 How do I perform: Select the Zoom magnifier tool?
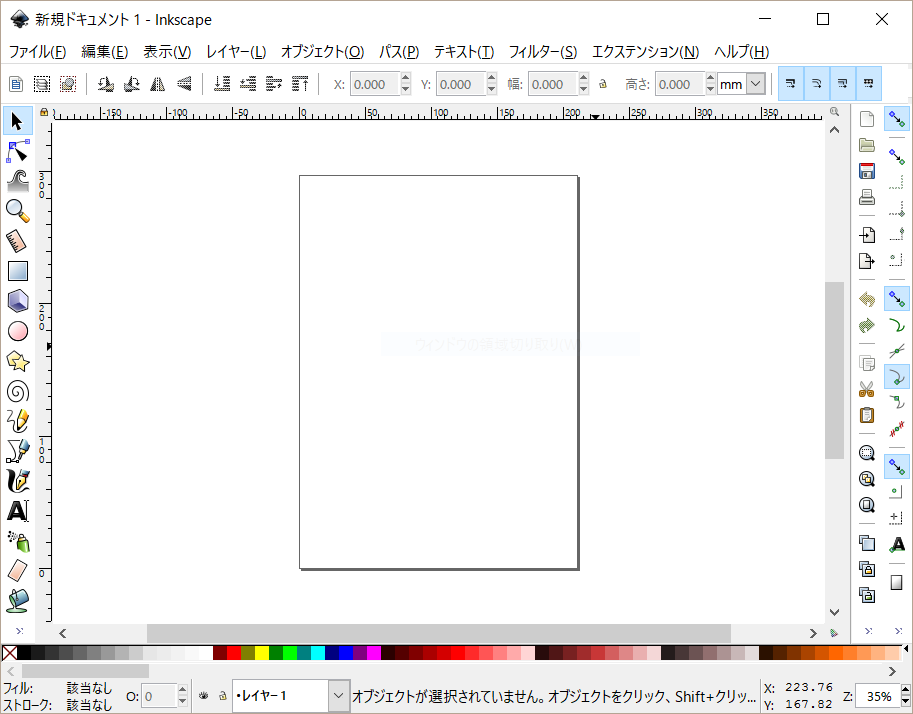click(17, 211)
